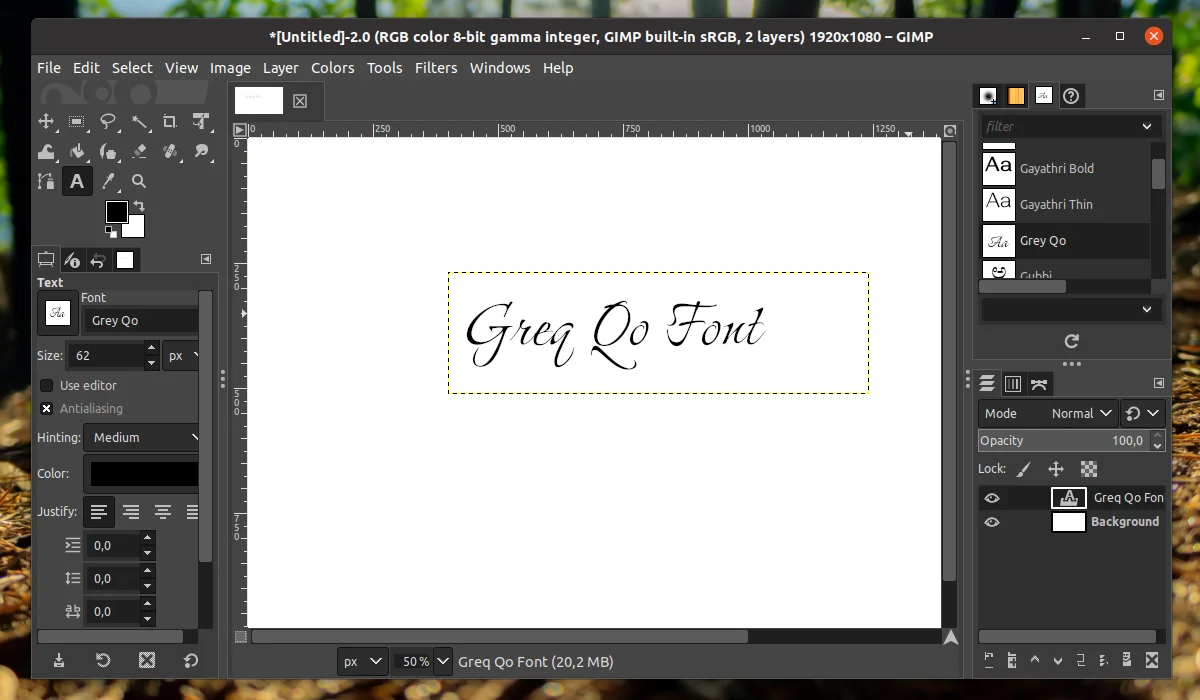Image resolution: width=1200 pixels, height=700 pixels.
Task: Open the size unit px dropdown
Action: [181, 355]
